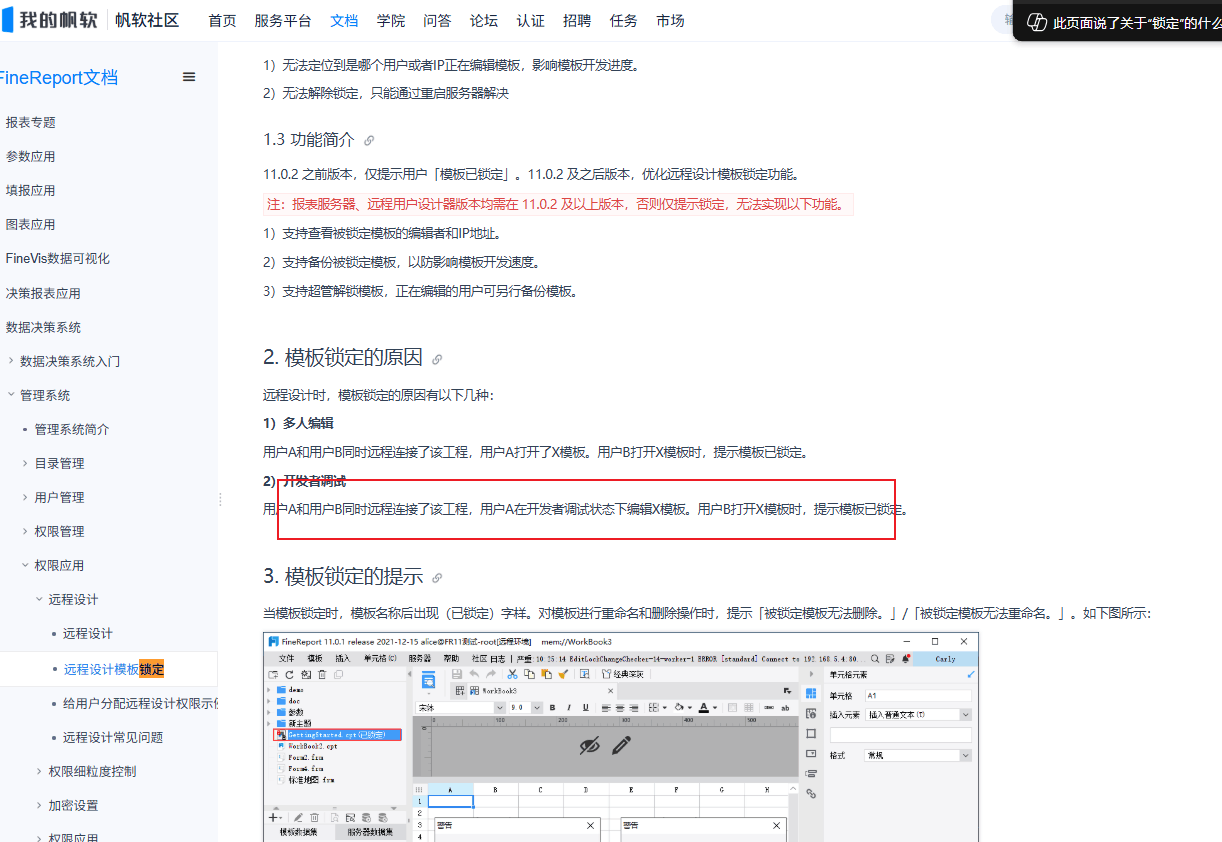Screen dimensions: 1222x842
Task: Select the 文档 tab in top navigation
Action: [x=344, y=20]
